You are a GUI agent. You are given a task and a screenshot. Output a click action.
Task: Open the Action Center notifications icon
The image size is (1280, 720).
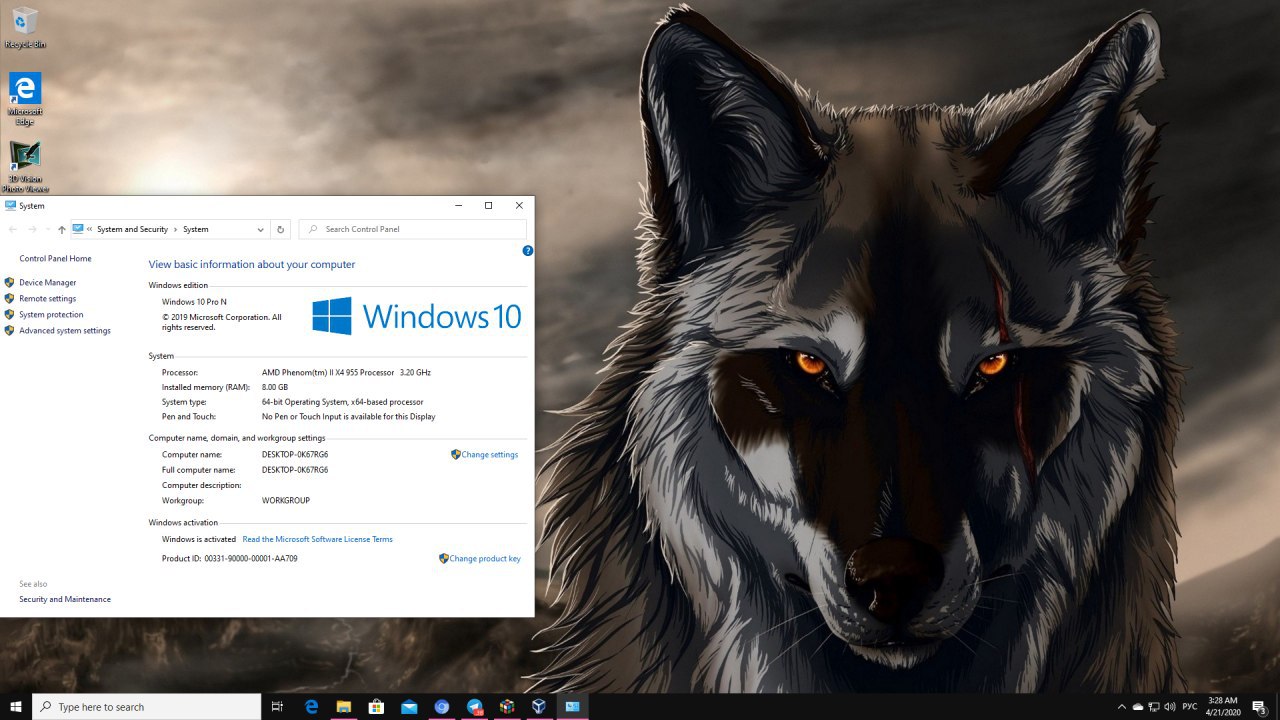pos(1260,706)
